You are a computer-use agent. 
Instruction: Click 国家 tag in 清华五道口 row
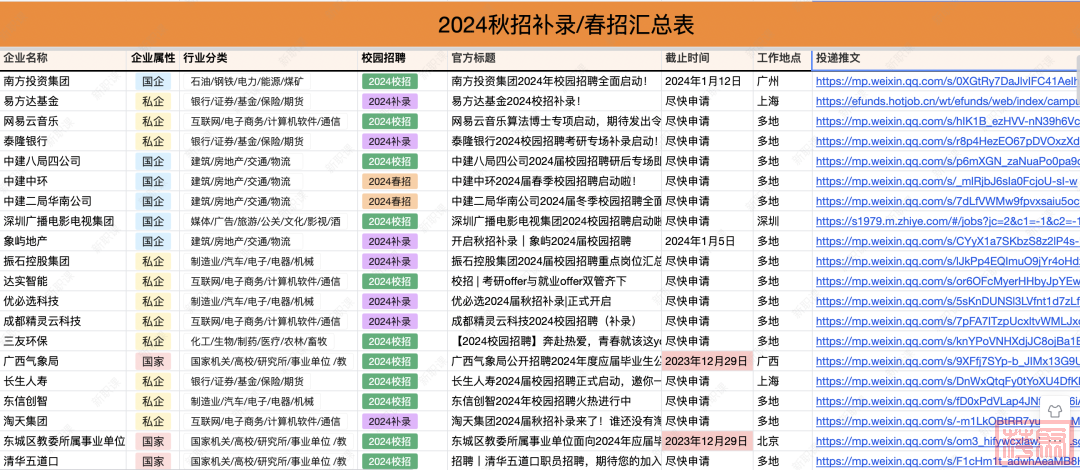coord(153,461)
